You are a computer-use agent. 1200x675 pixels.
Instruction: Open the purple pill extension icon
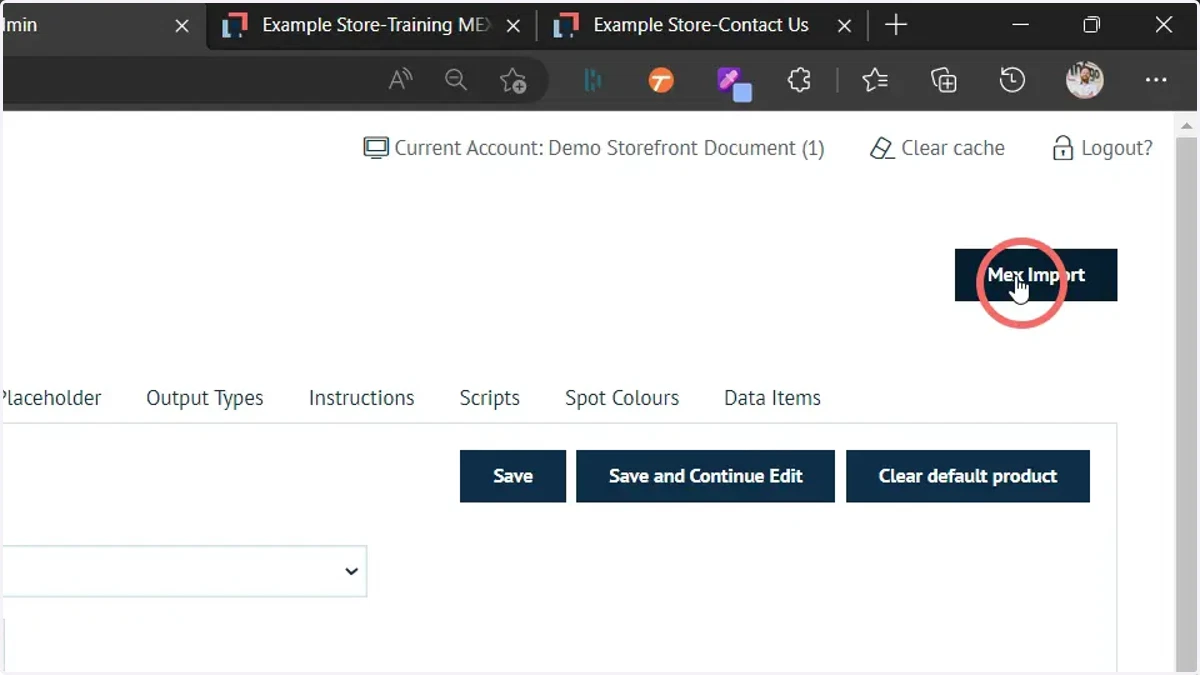pyautogui.click(x=734, y=83)
